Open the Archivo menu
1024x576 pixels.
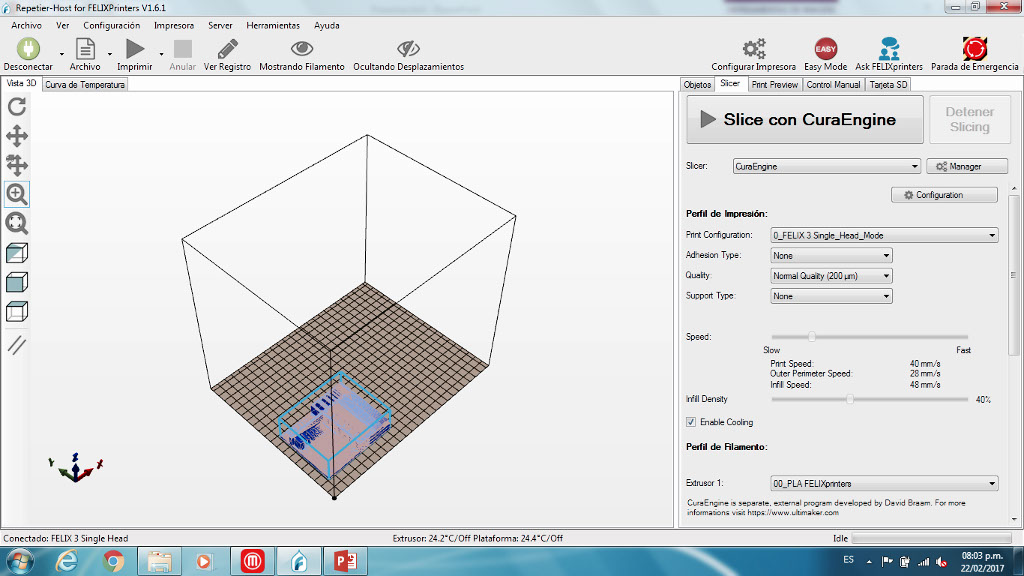click(x=26, y=25)
